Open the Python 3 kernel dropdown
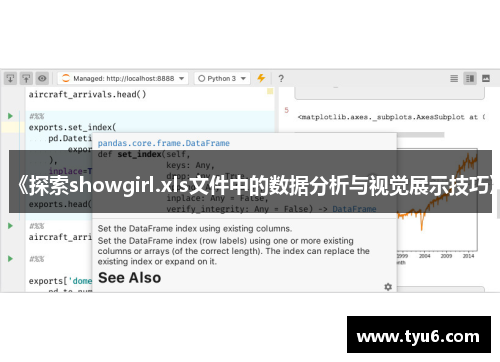This screenshot has height=362, width=500. 222,79
